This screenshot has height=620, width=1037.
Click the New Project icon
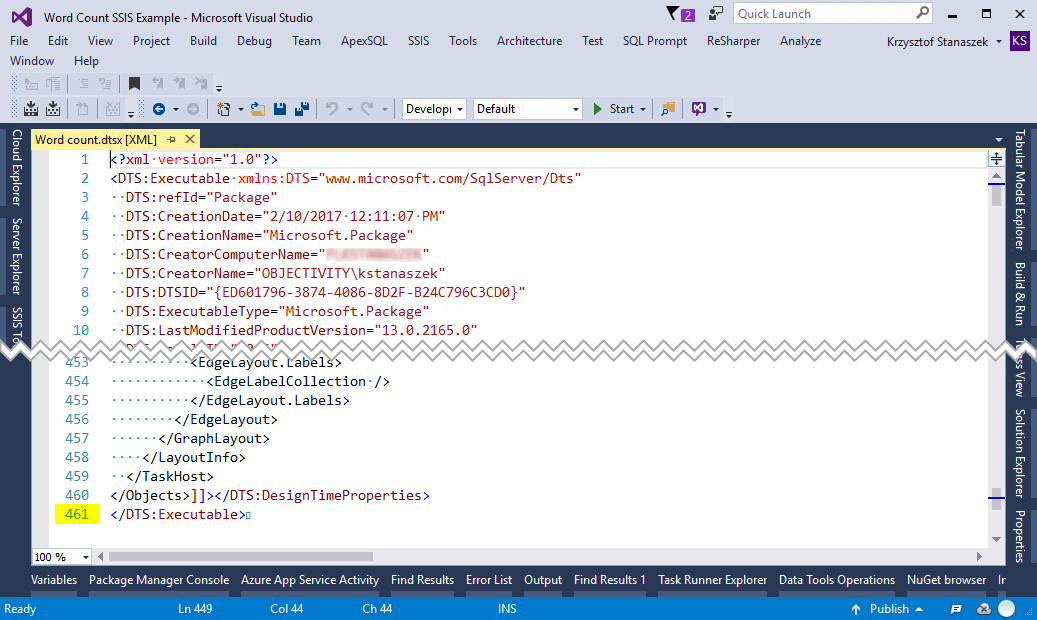pyautogui.click(x=224, y=109)
